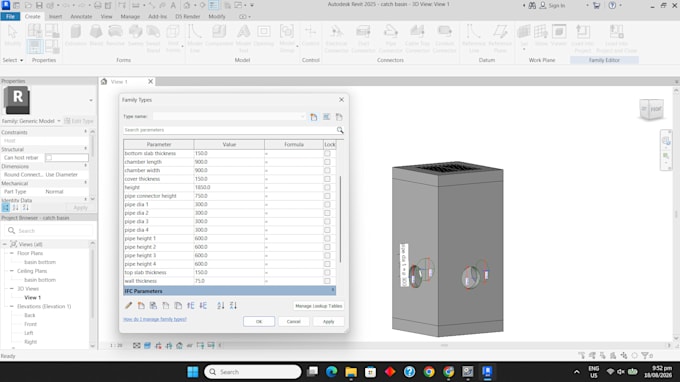
Task: Click the Search parameters field
Action: click(x=229, y=130)
